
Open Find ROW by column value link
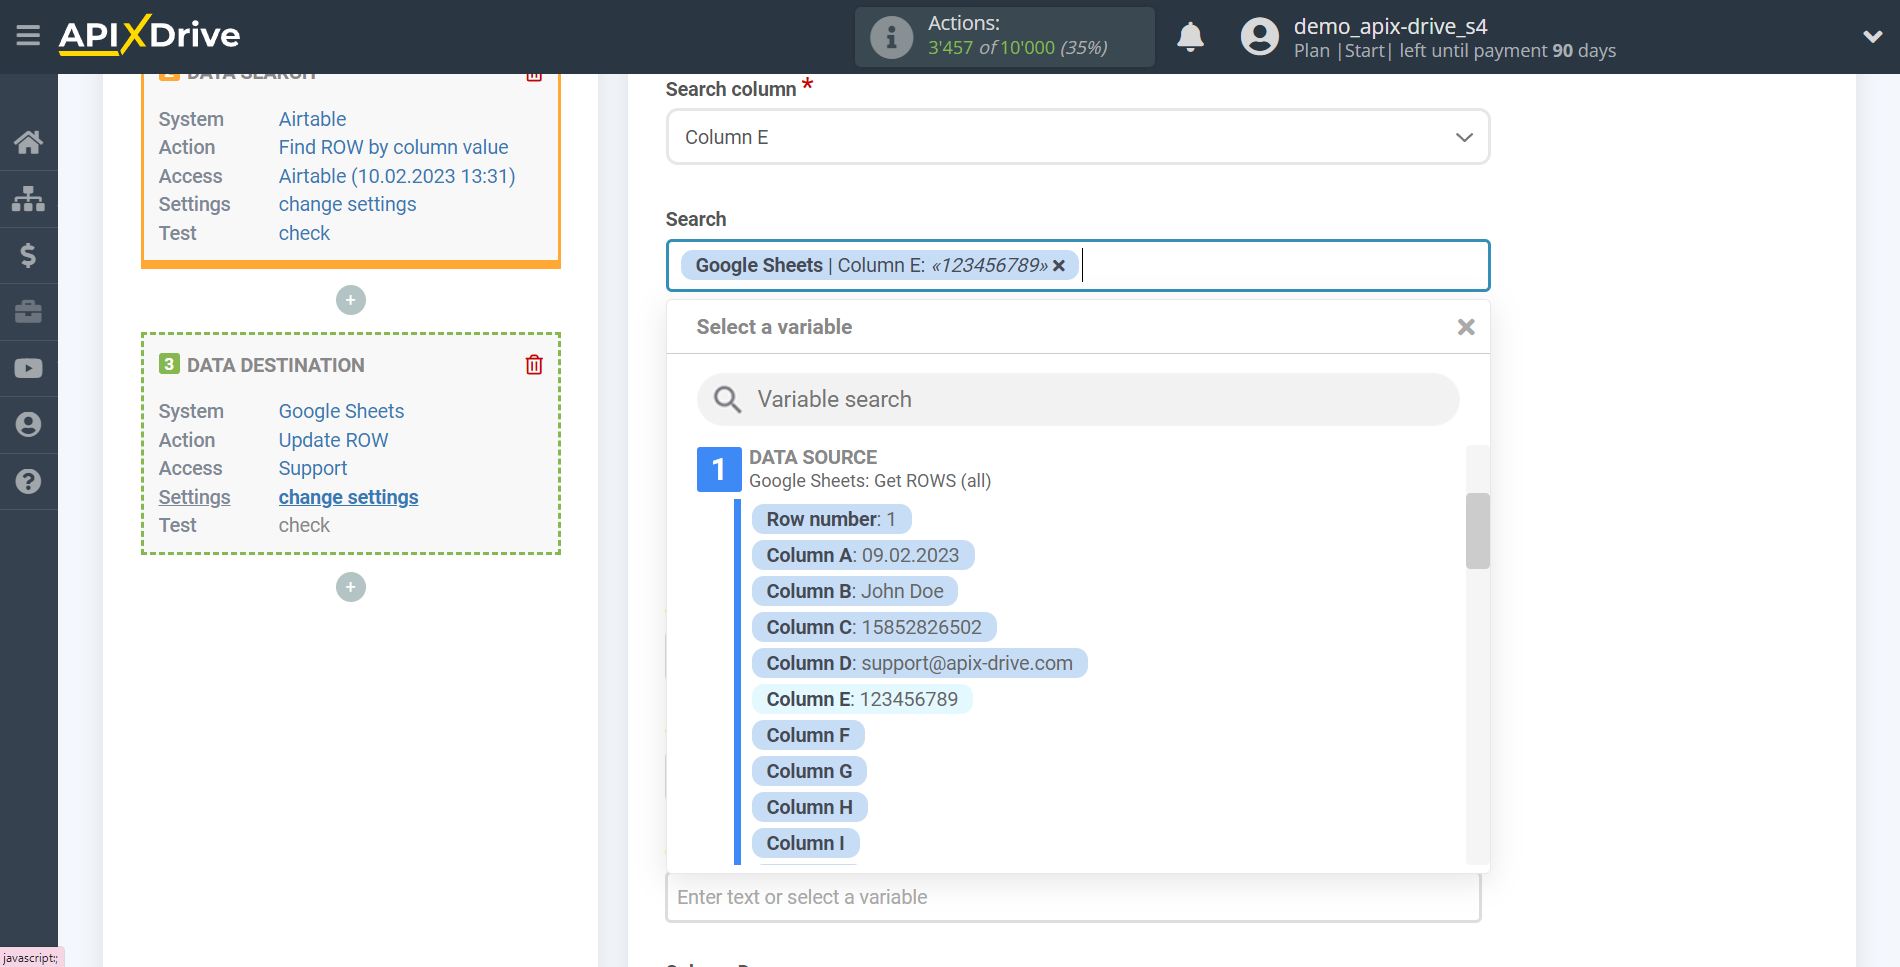(x=393, y=147)
